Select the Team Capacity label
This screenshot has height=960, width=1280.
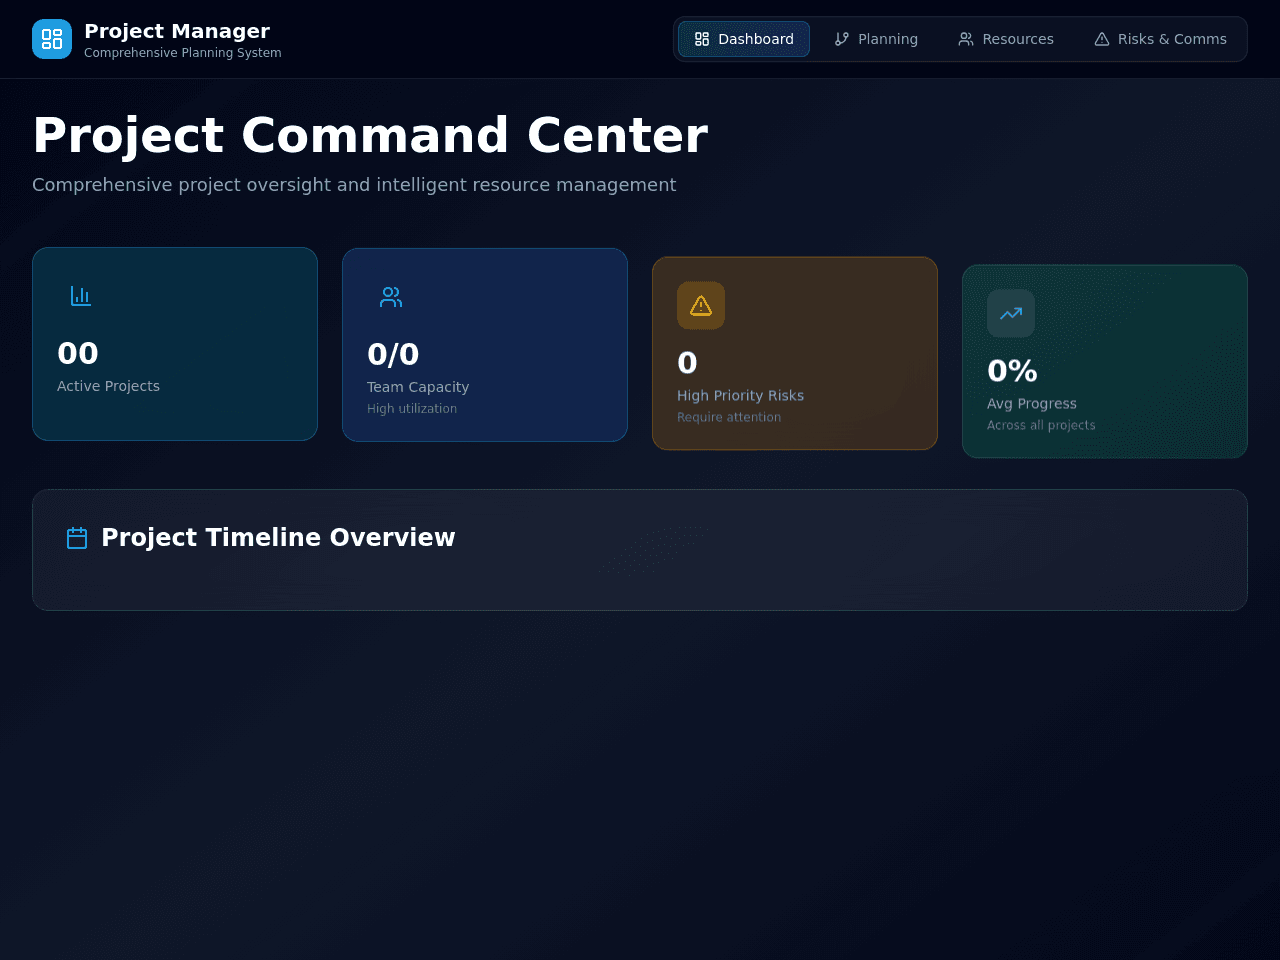pyautogui.click(x=418, y=387)
